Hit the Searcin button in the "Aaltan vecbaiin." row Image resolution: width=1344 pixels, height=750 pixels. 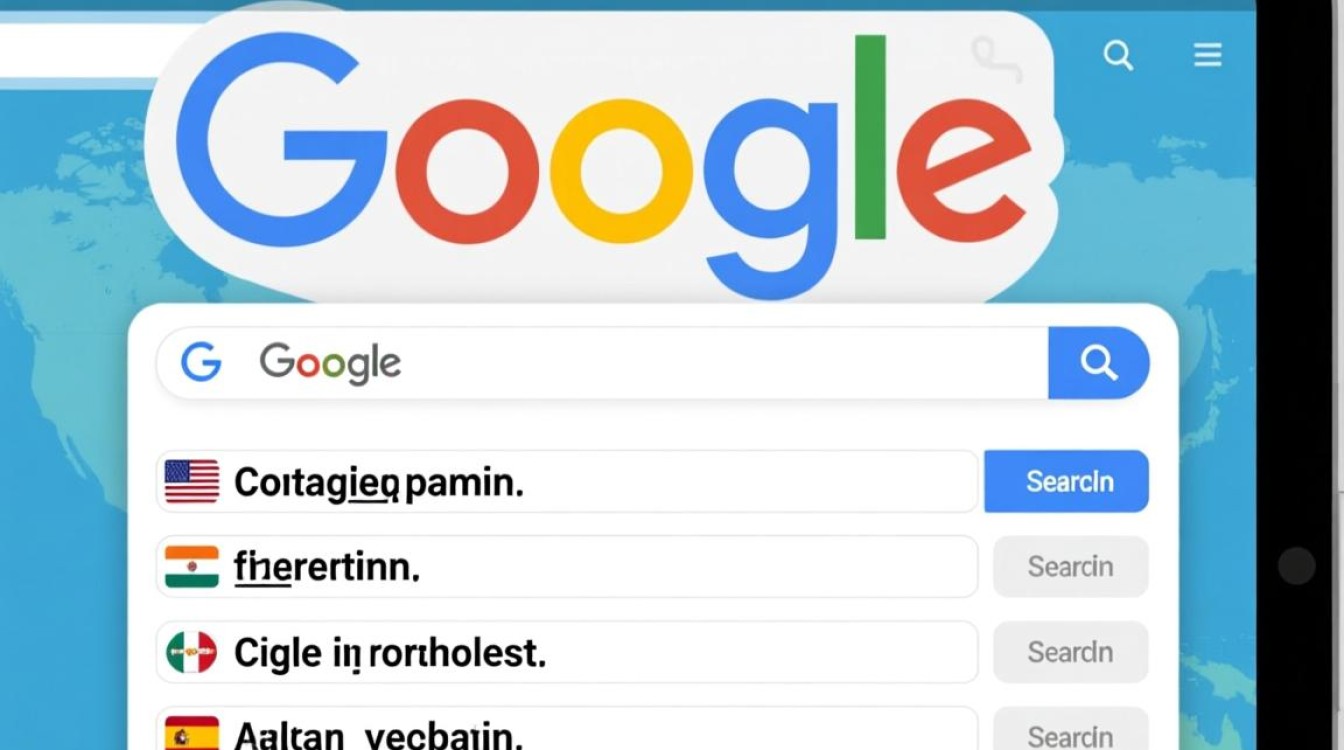(x=1070, y=736)
